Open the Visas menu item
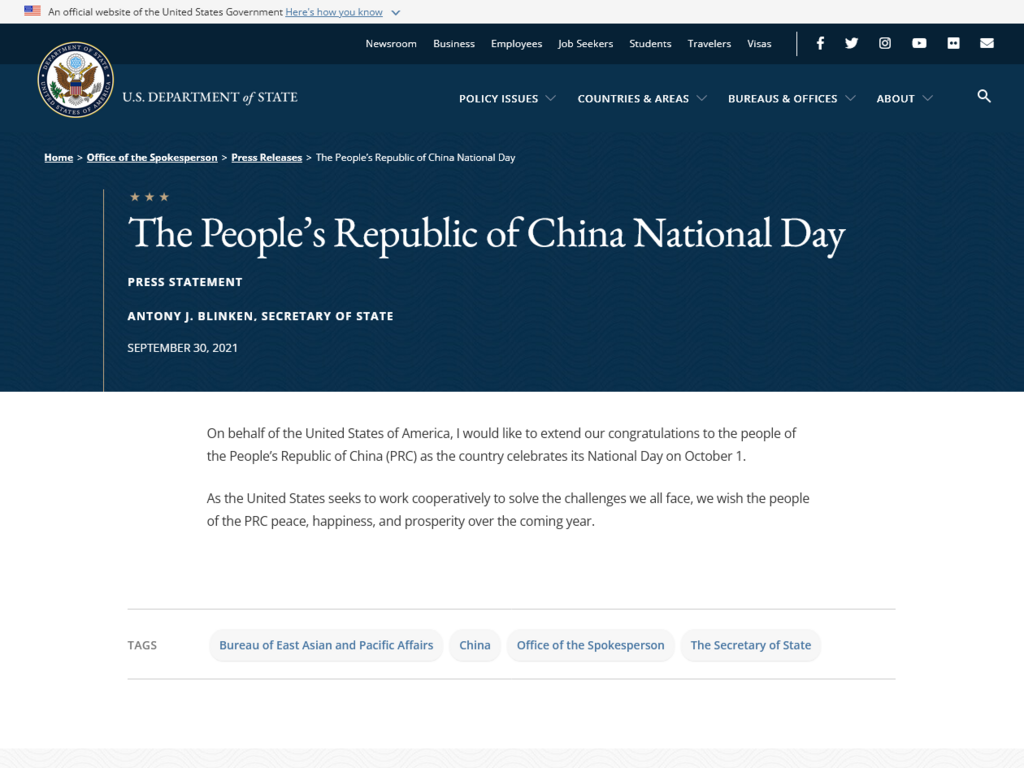The width and height of the screenshot is (1024, 768). tap(759, 44)
